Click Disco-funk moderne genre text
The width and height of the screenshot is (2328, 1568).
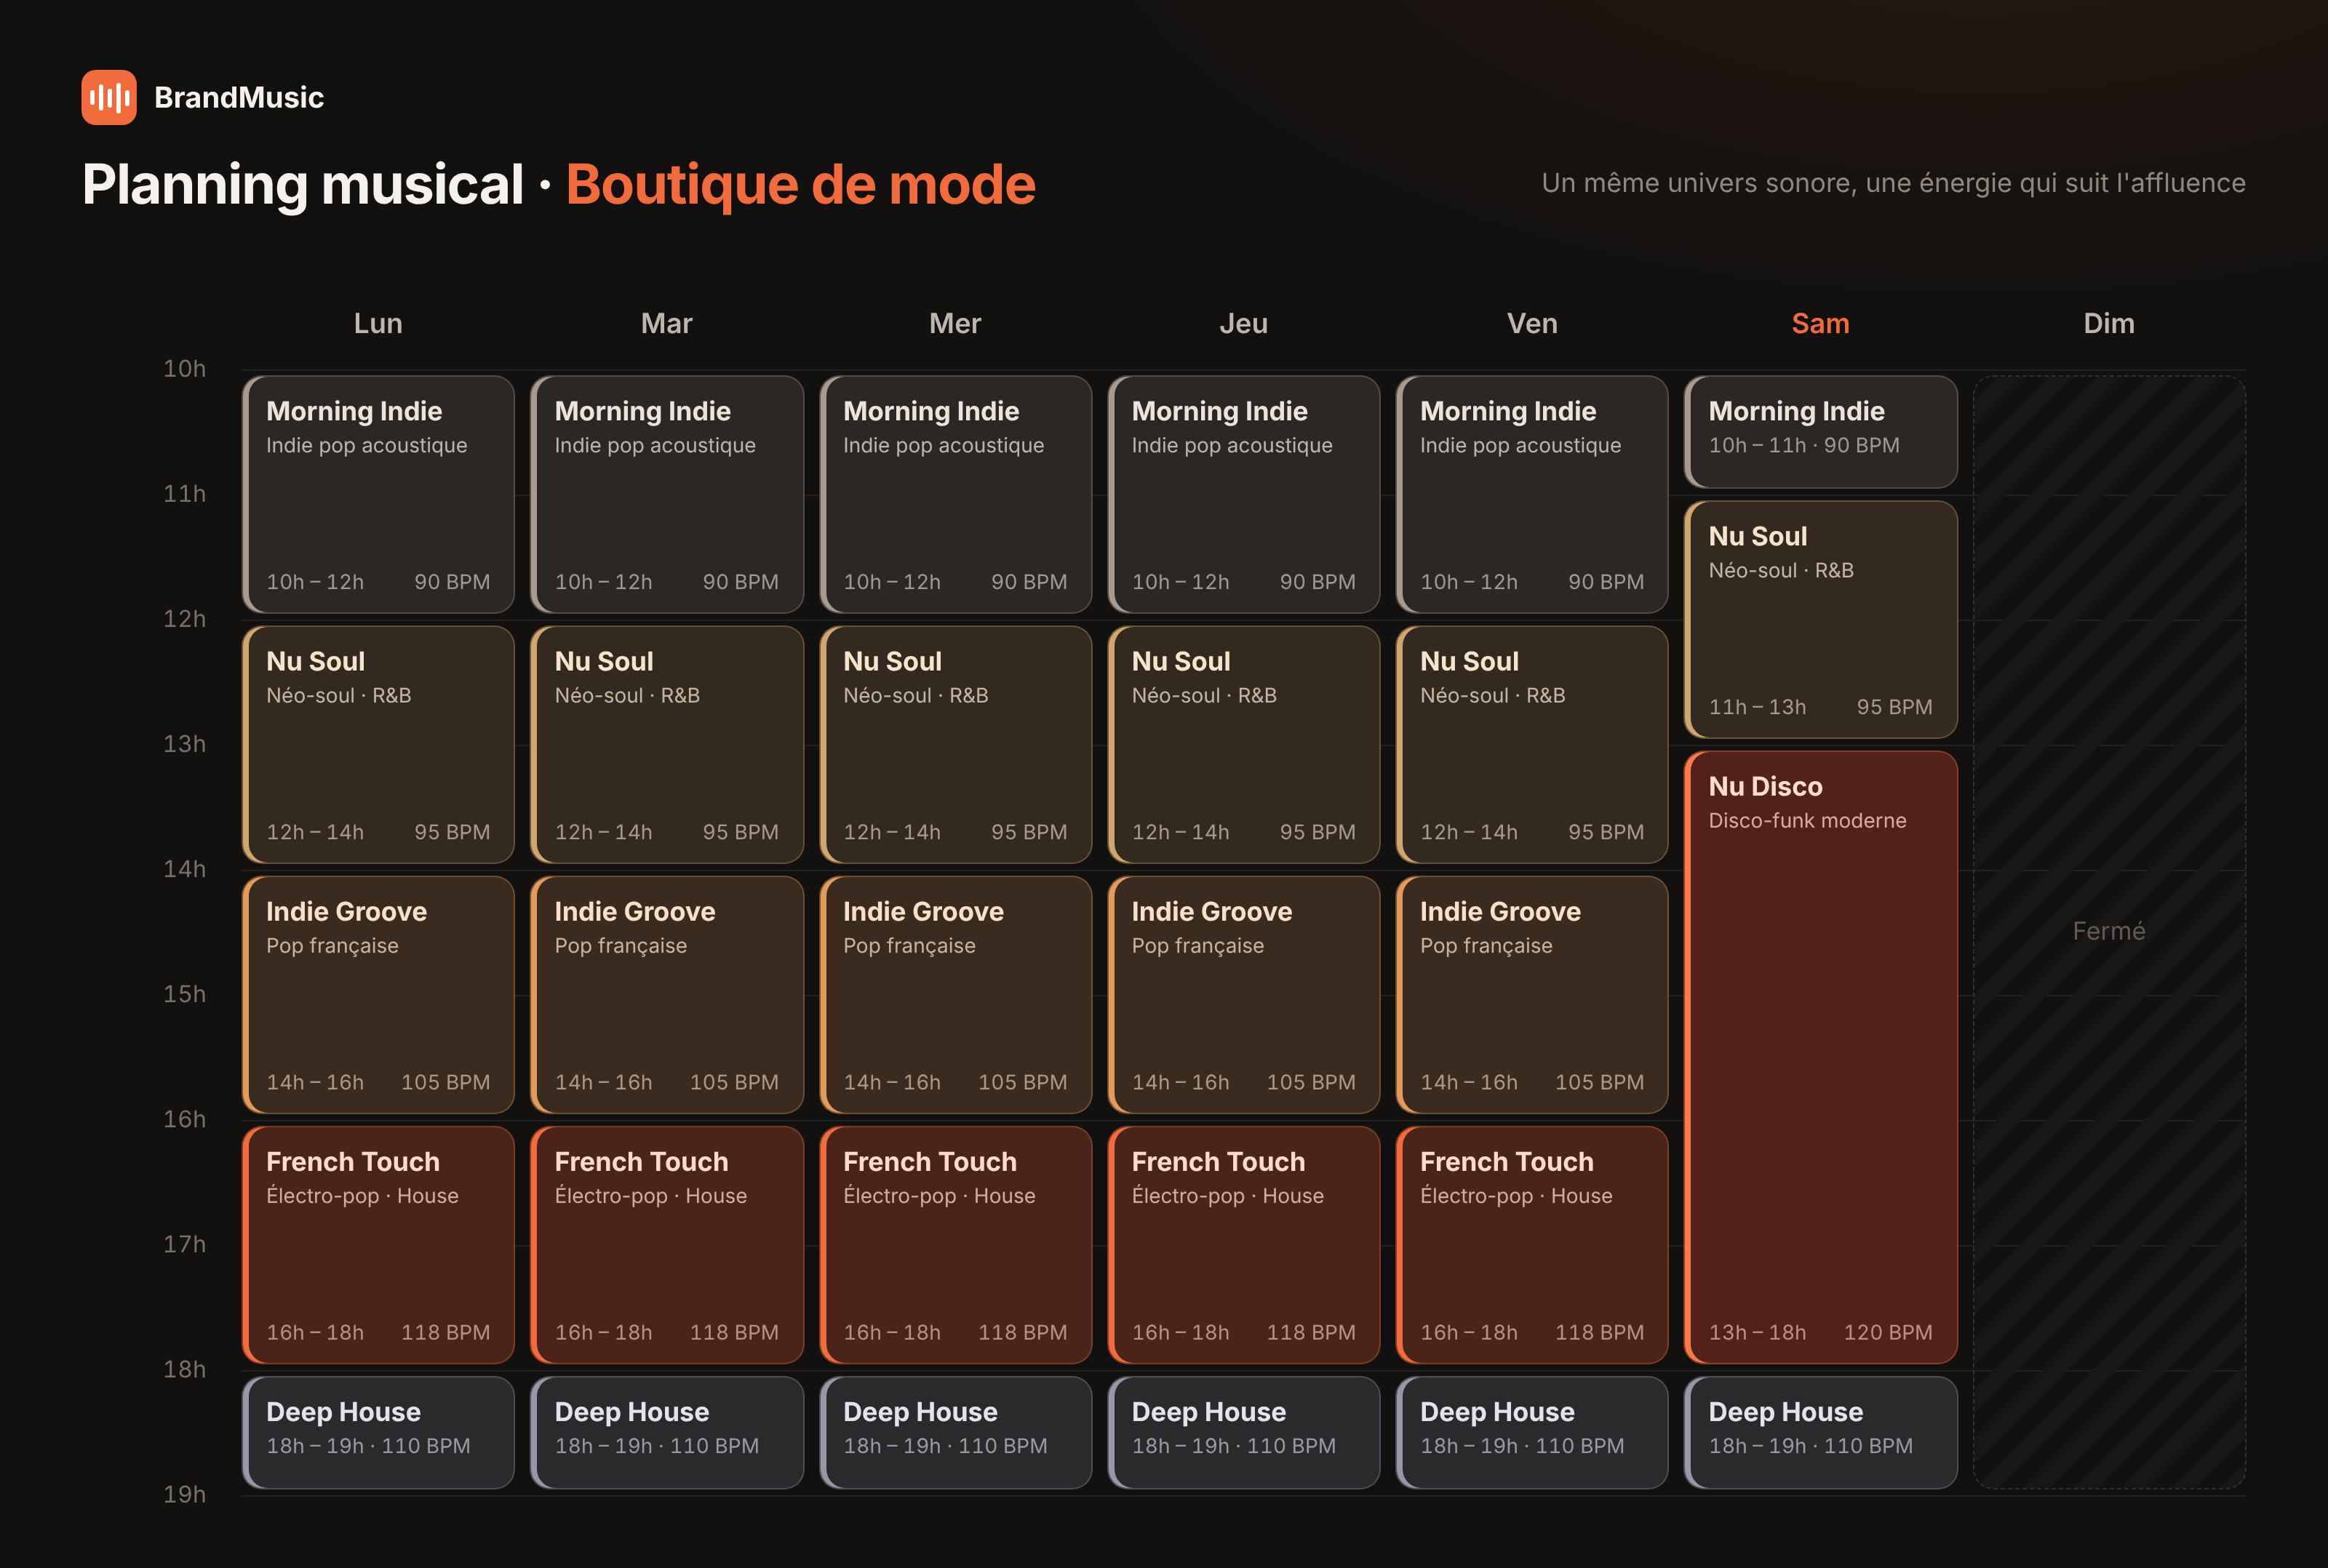tap(1807, 820)
